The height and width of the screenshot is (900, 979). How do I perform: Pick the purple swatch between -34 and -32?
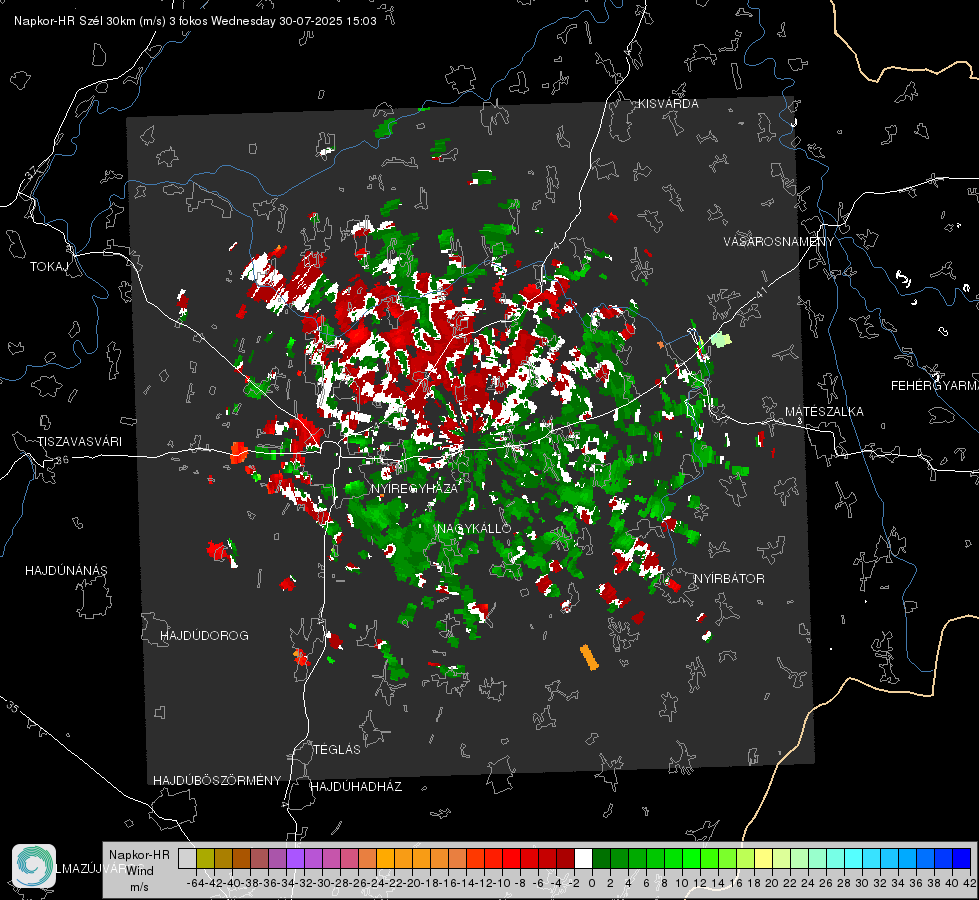[x=295, y=858]
